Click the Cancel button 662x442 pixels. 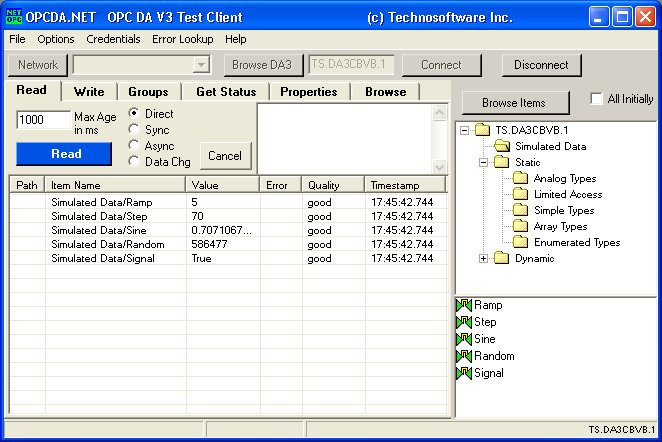[x=225, y=156]
